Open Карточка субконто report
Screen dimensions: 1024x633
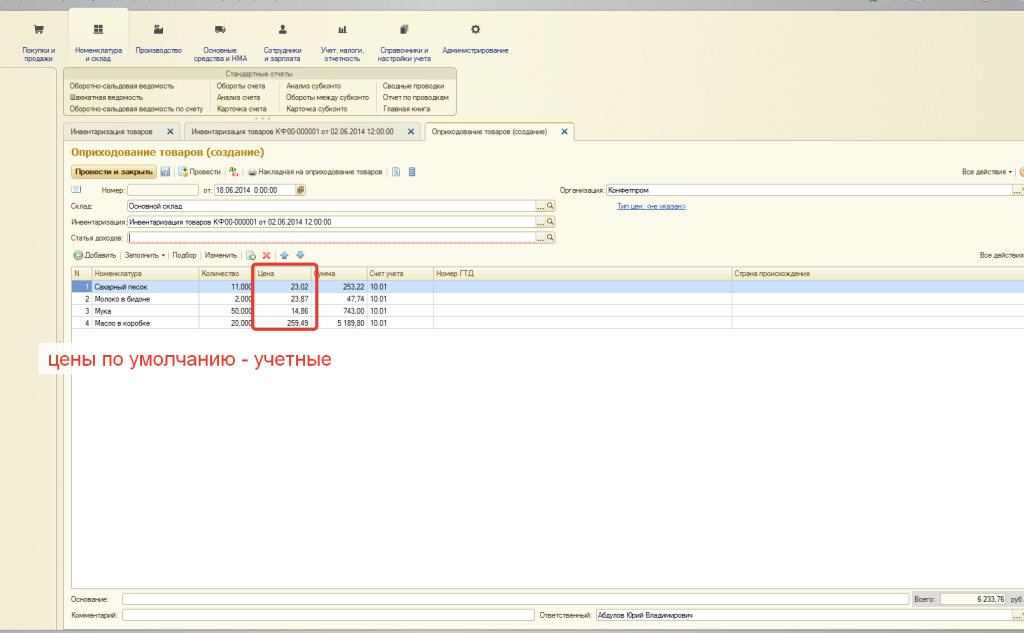(x=317, y=109)
